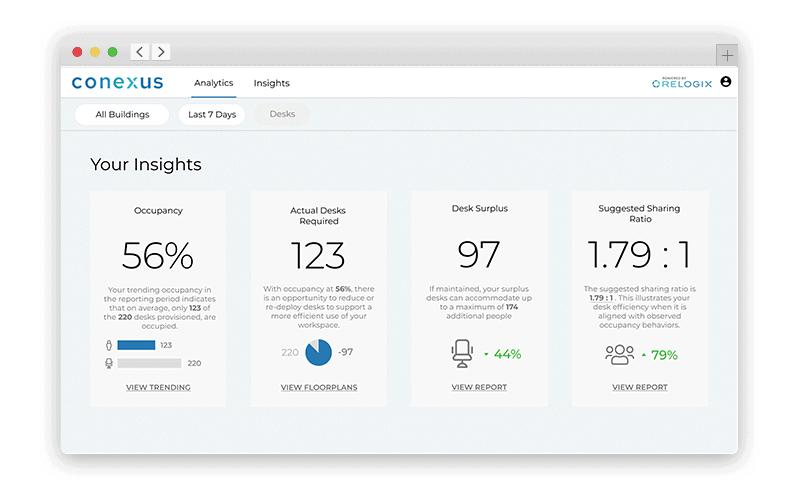Click the green down arrow beside 44%
The height and width of the screenshot is (500, 800).
click(486, 354)
